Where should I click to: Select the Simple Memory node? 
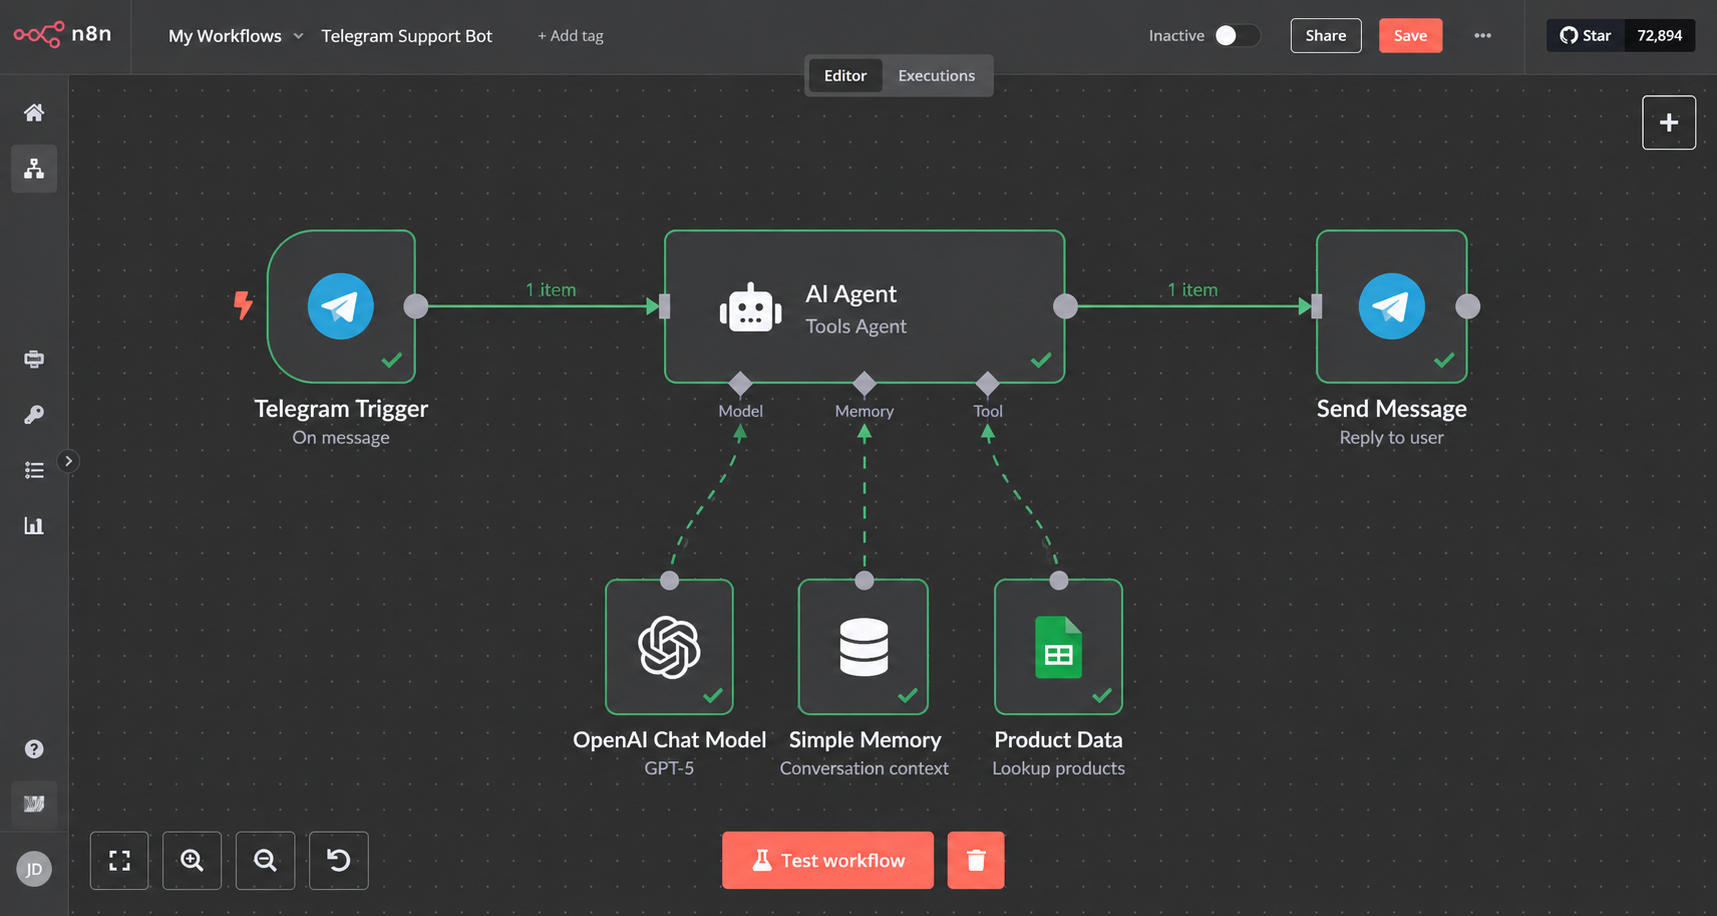point(864,647)
